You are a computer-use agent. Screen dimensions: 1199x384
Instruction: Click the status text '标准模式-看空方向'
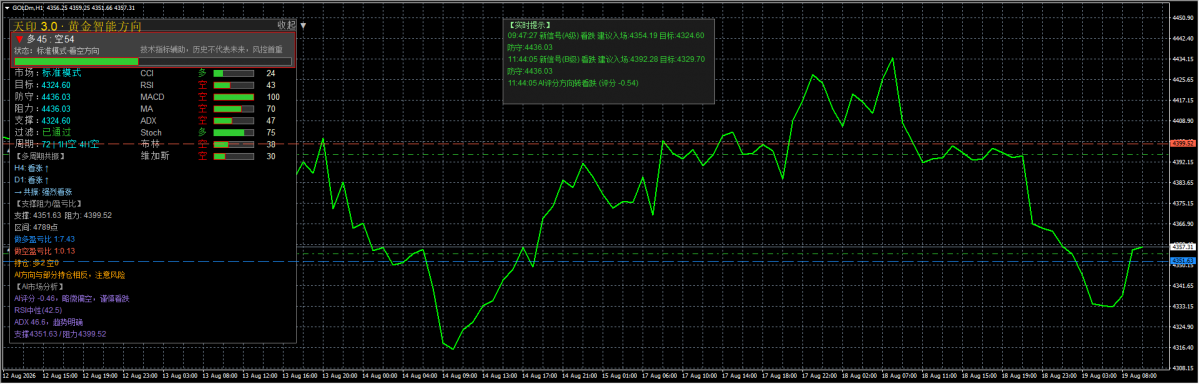coord(67,50)
